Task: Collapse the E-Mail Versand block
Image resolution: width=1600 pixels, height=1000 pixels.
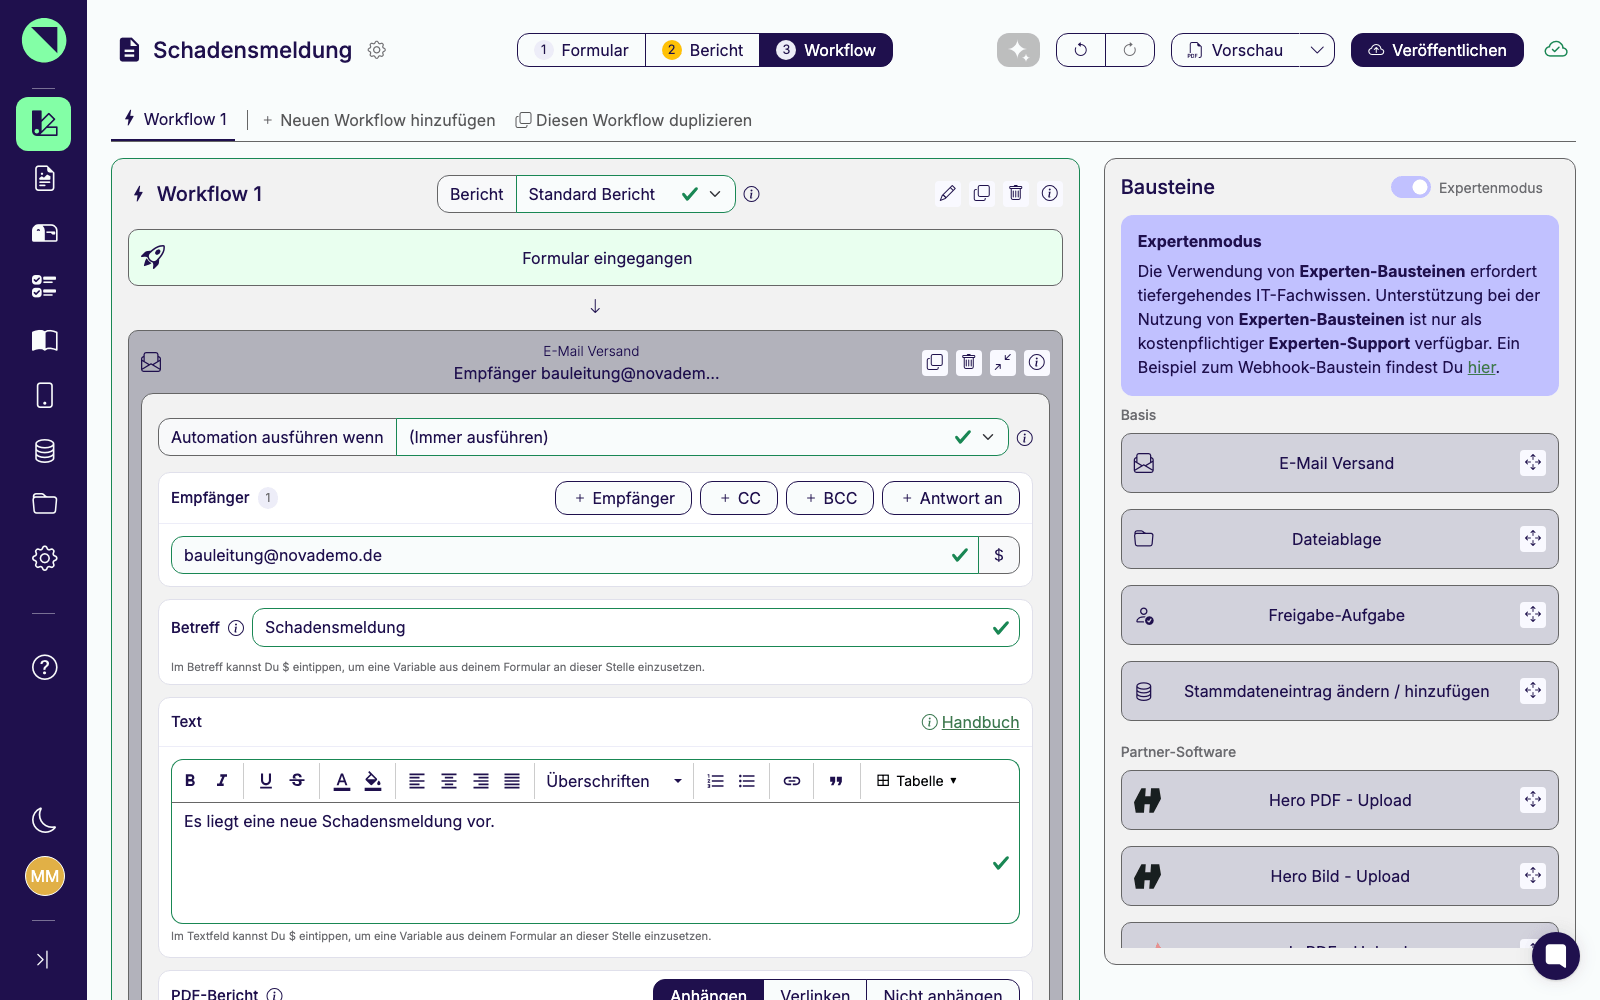Action: 1003,362
